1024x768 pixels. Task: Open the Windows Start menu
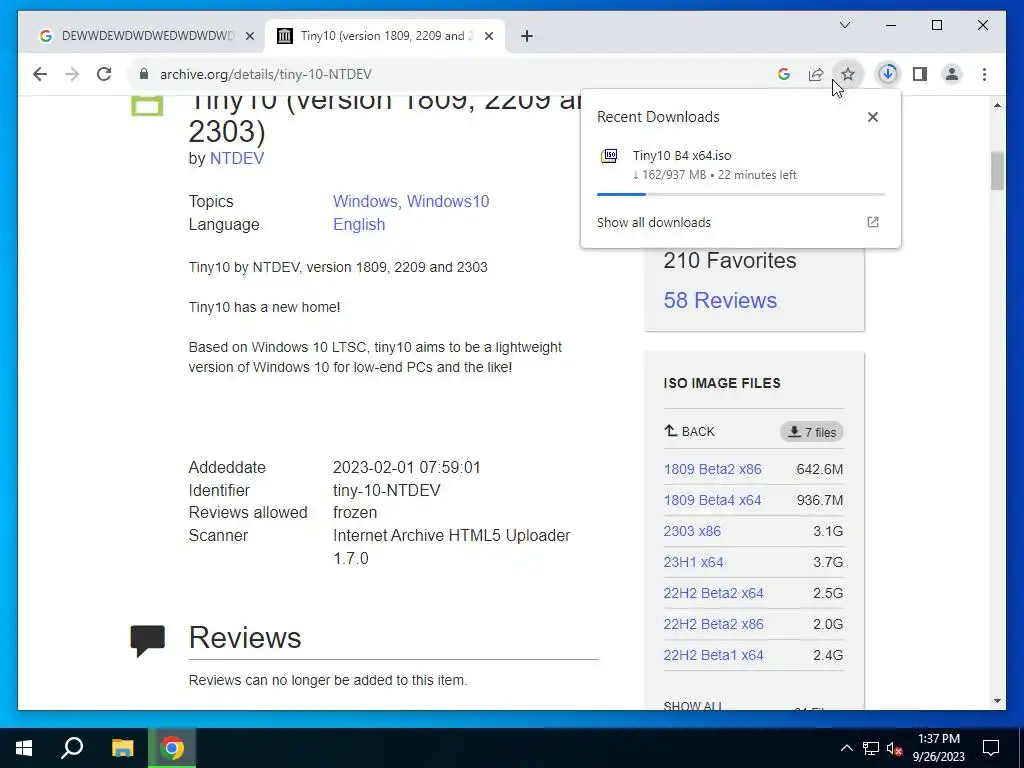tap(24, 748)
